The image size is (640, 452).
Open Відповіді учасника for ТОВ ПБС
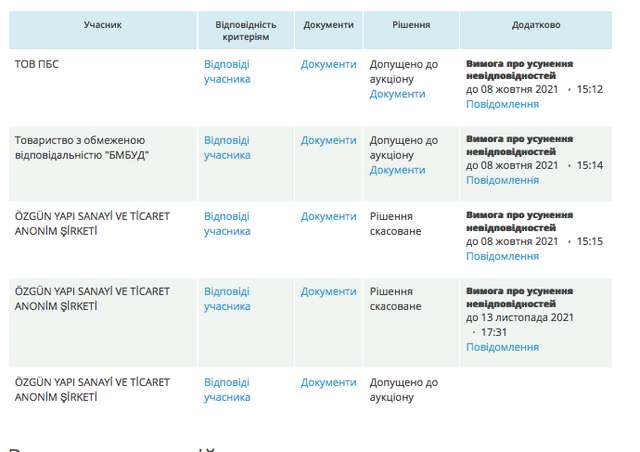coord(227,71)
